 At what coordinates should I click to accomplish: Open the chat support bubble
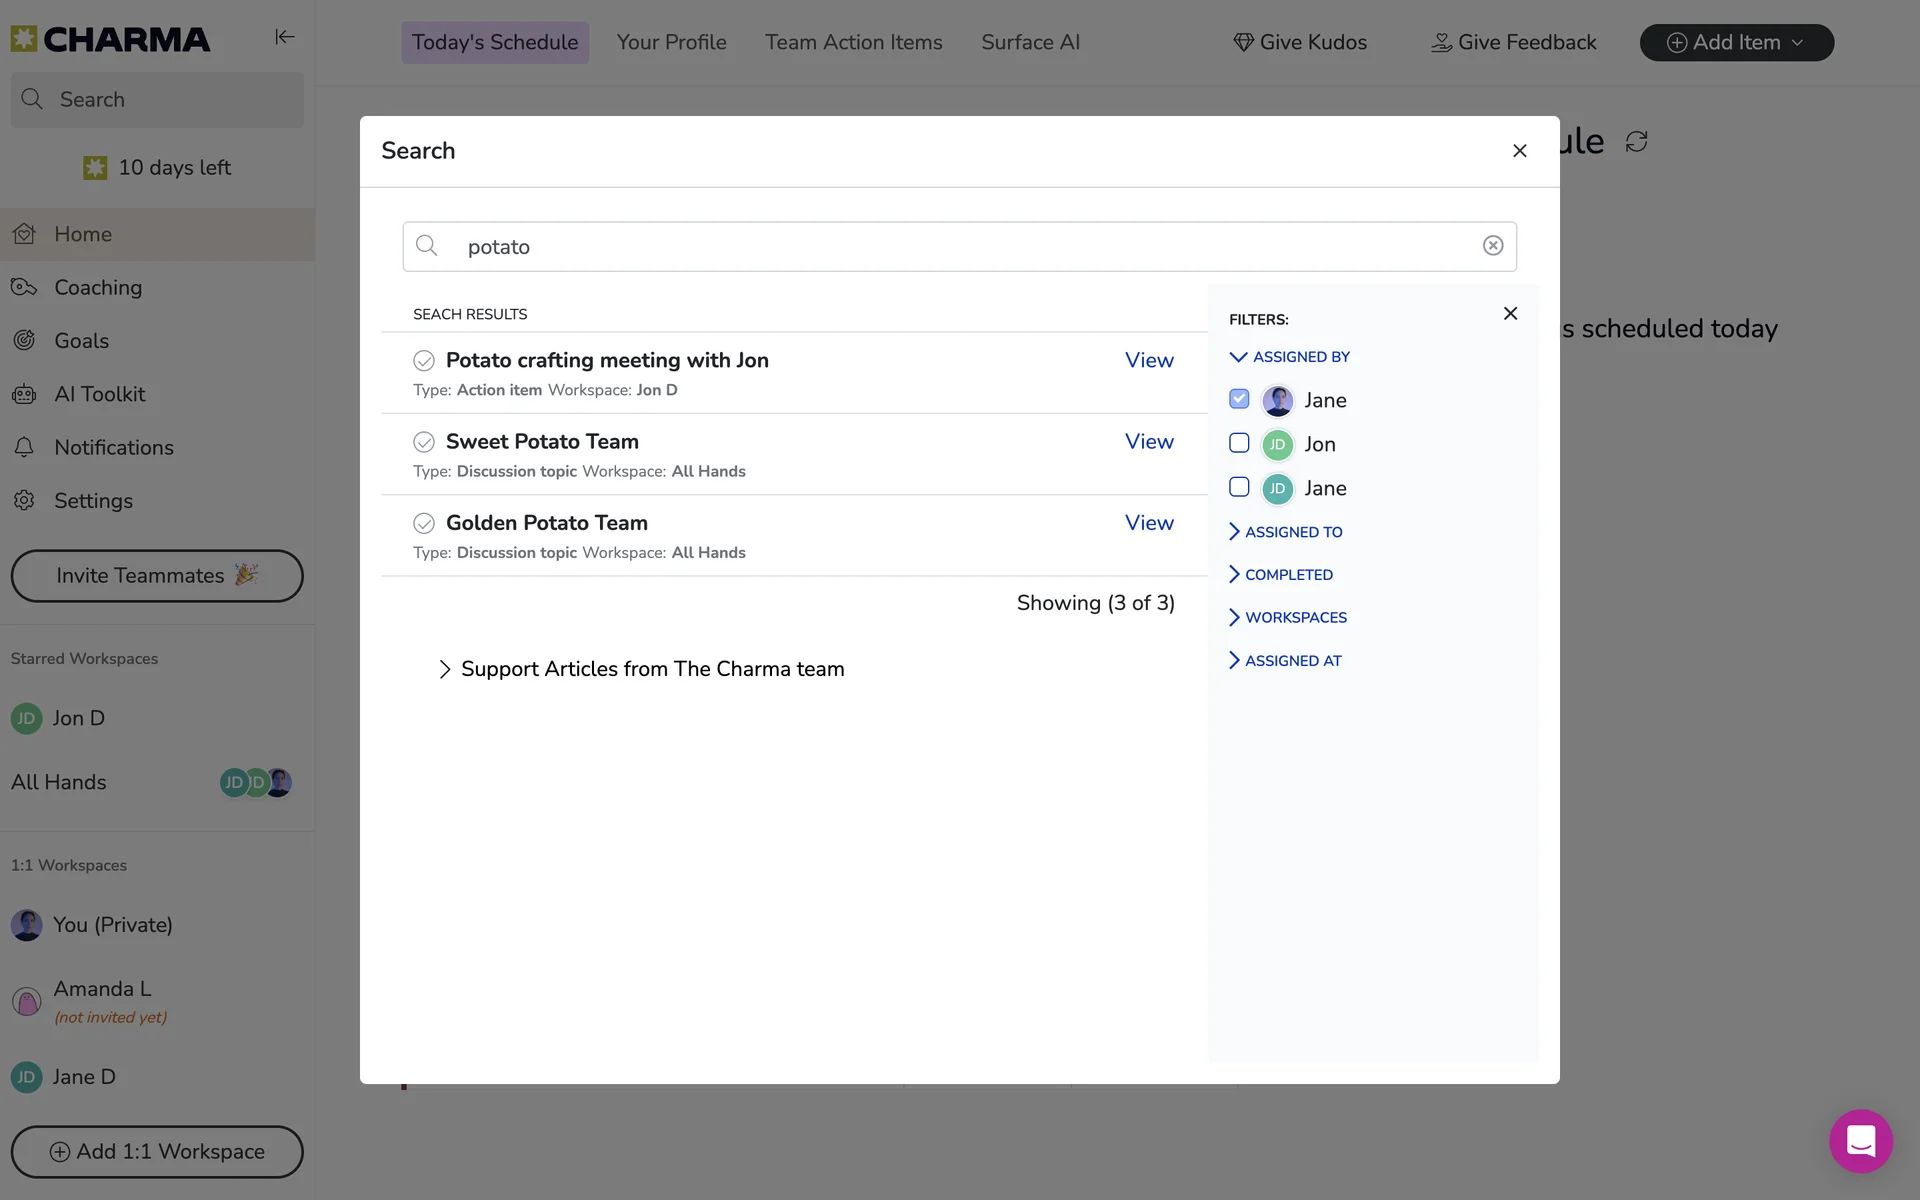click(1860, 1141)
